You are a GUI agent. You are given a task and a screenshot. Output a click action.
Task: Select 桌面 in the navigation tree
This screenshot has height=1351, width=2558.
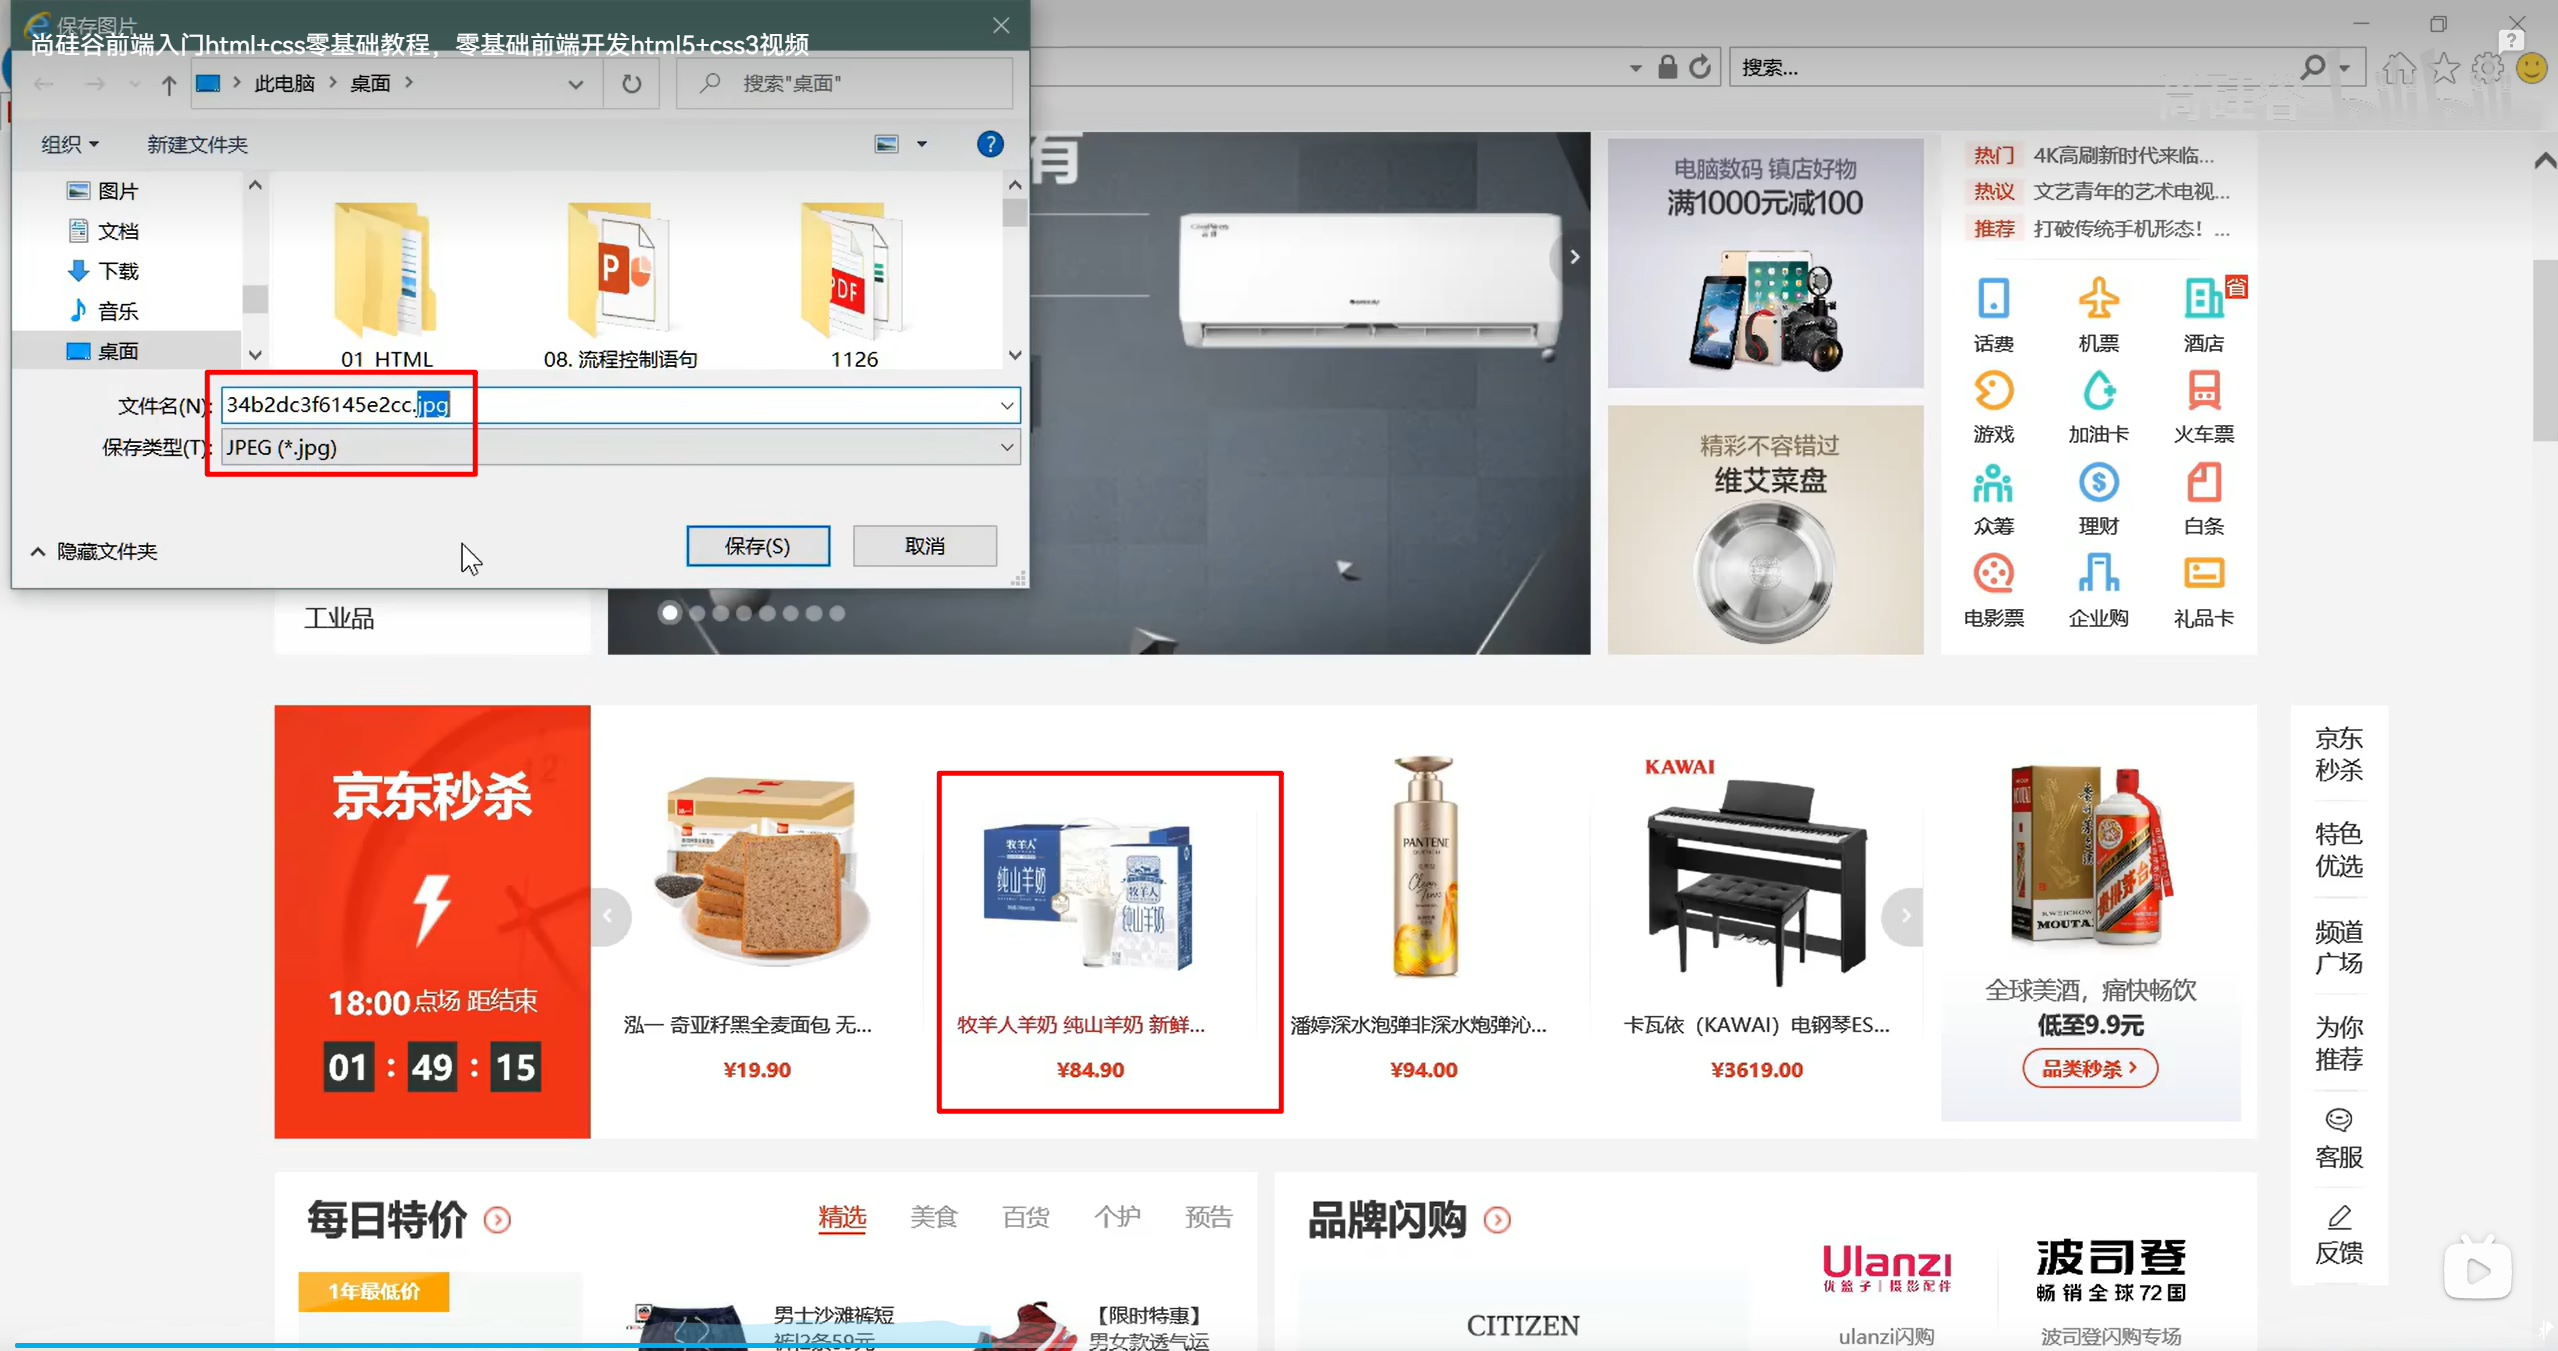[x=118, y=351]
